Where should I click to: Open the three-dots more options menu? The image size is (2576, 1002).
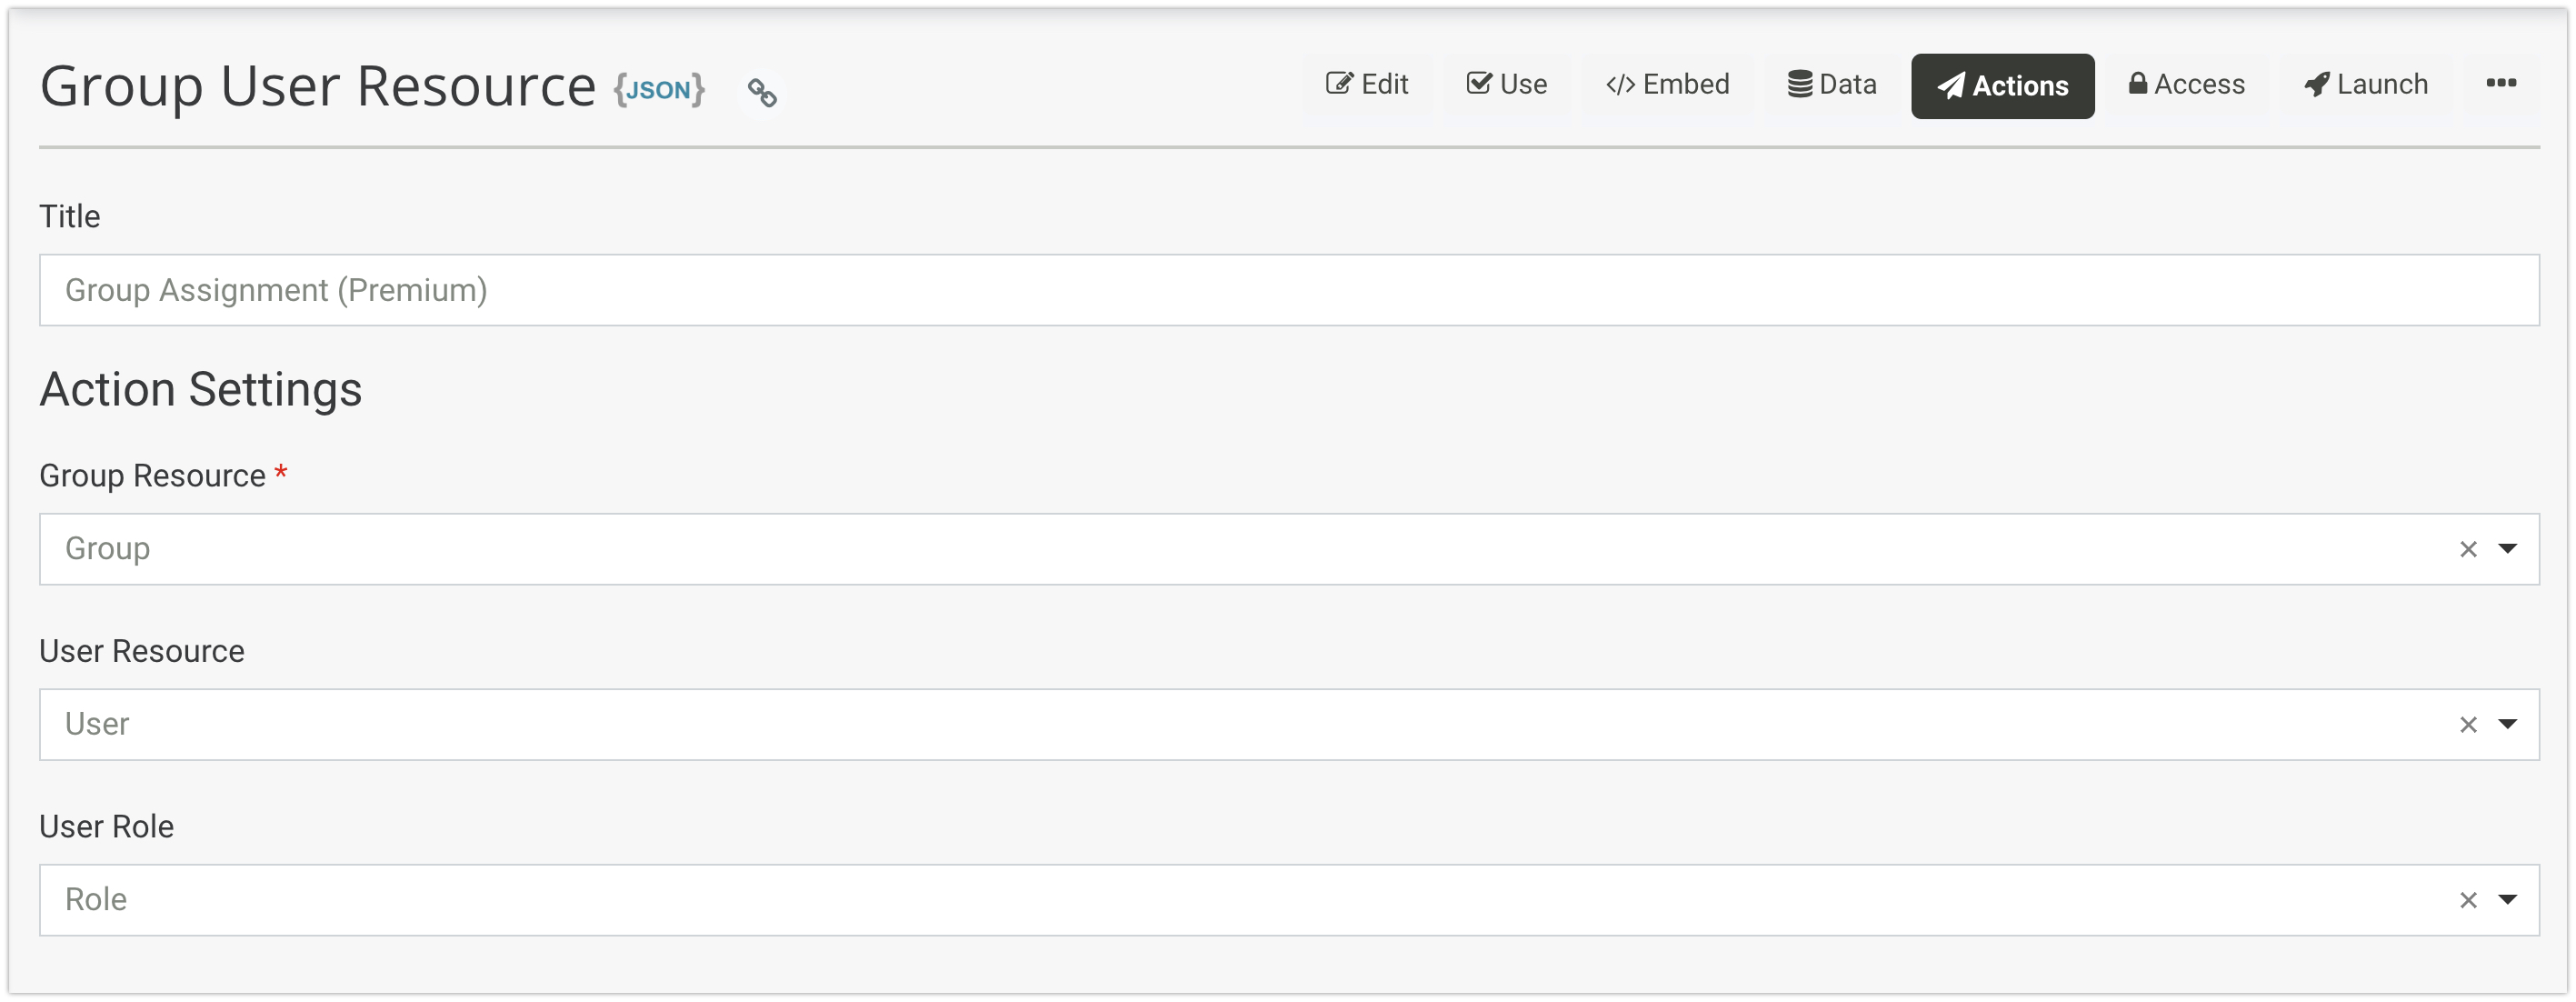click(x=2500, y=84)
